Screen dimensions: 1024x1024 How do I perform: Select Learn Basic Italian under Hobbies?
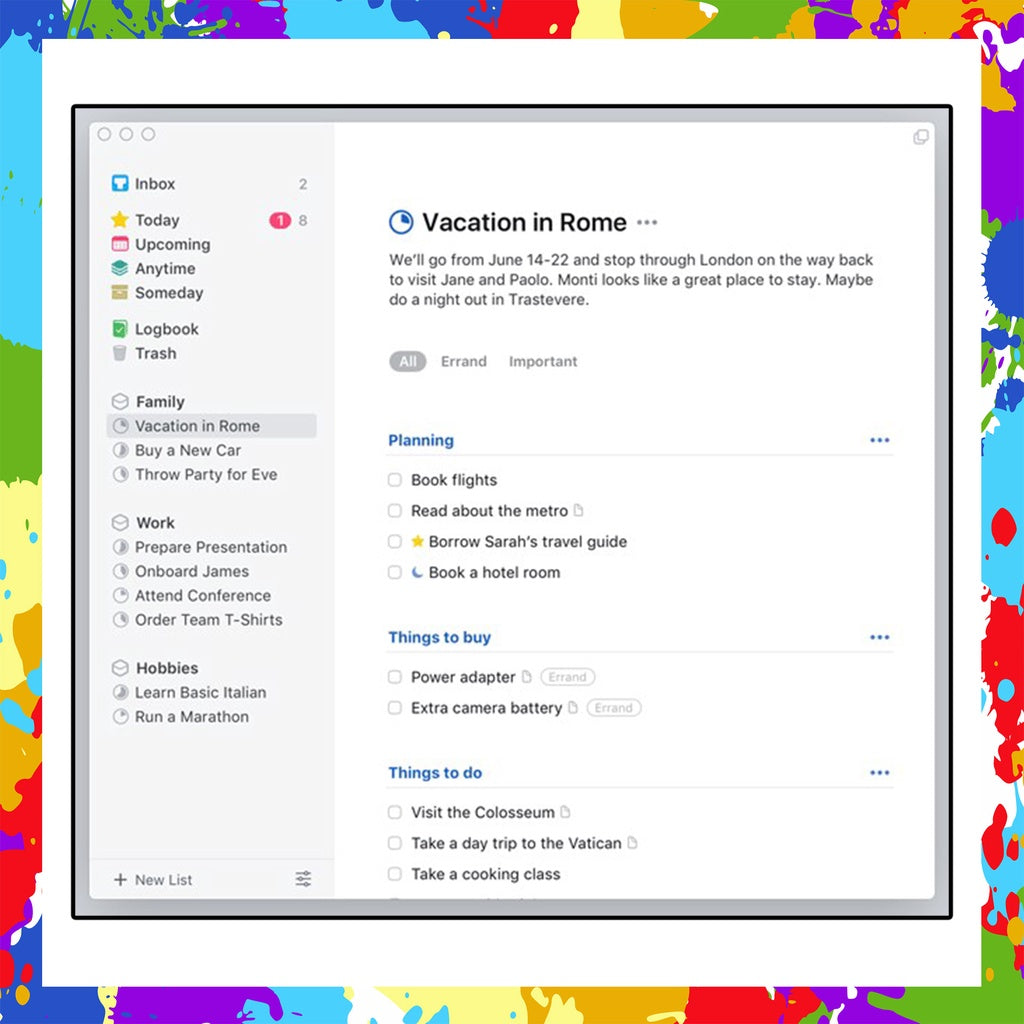pos(200,692)
